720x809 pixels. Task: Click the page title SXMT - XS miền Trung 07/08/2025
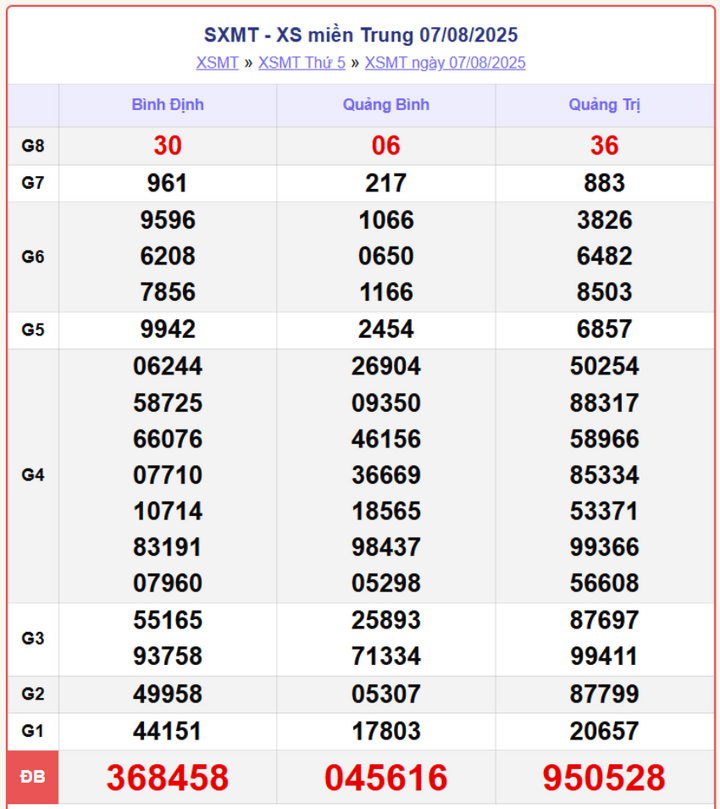(x=361, y=35)
